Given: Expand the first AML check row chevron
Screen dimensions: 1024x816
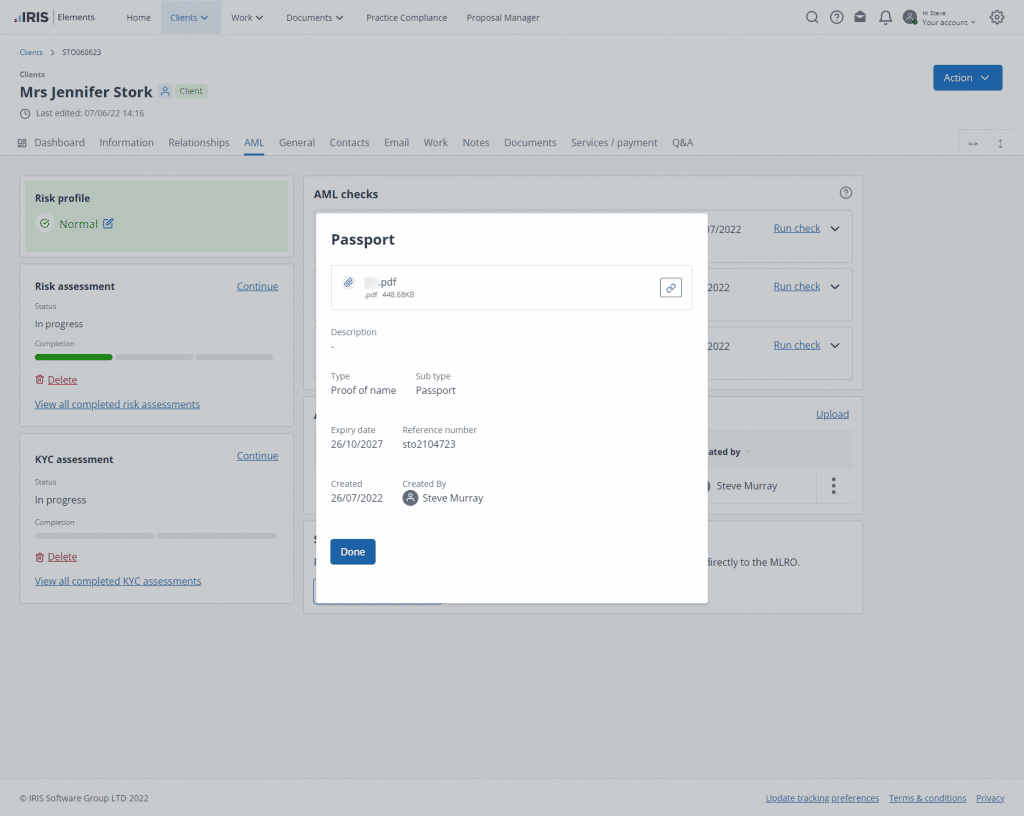Looking at the screenshot, I should 835,228.
